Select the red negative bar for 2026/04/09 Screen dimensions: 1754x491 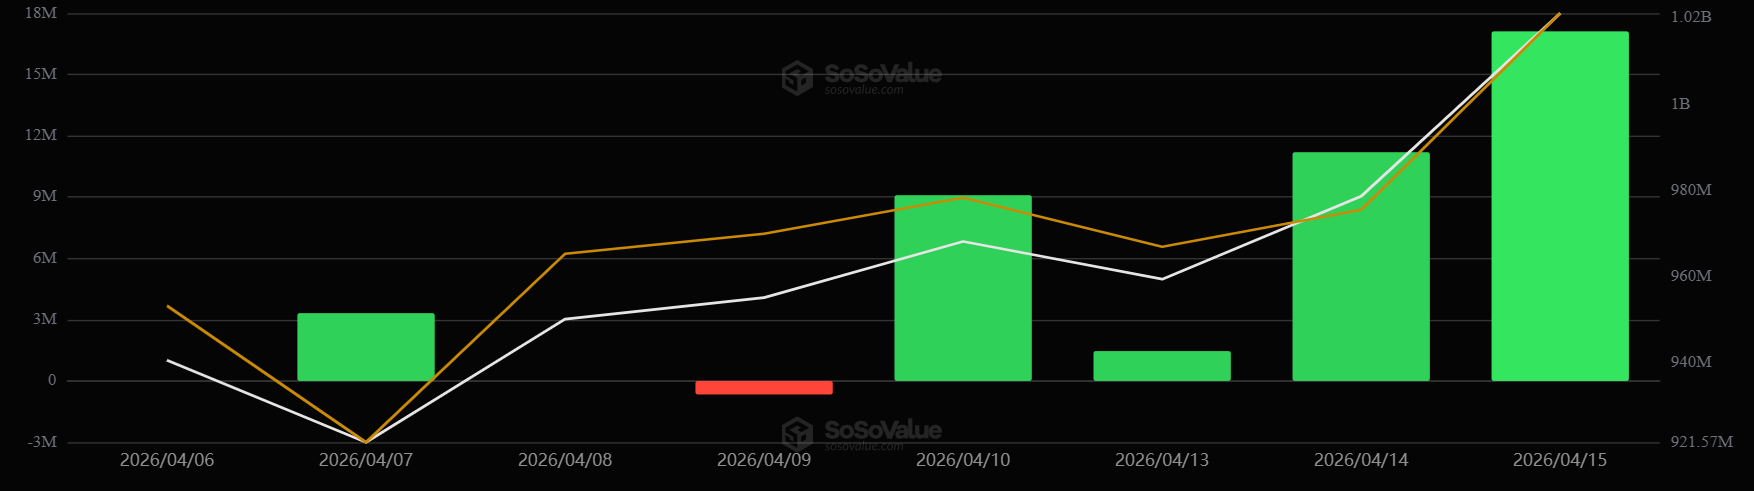click(764, 387)
